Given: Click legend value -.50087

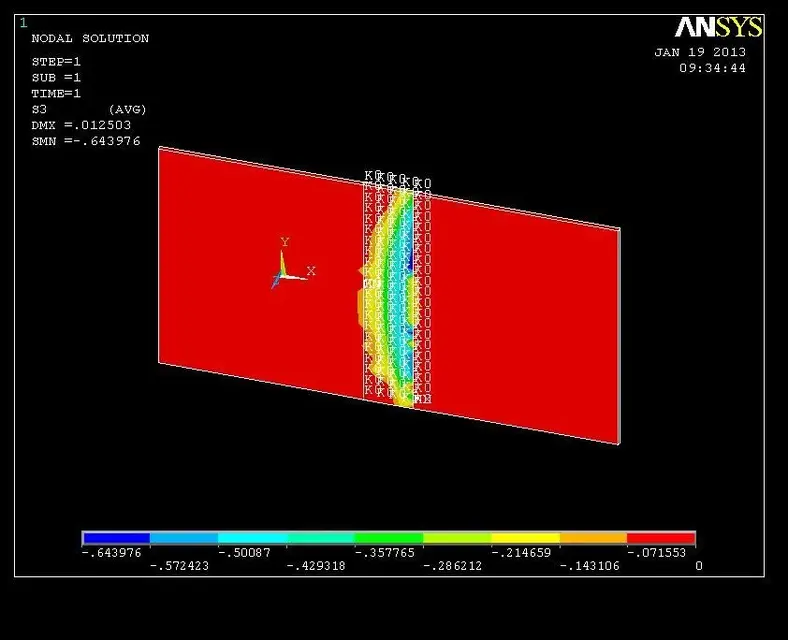Looking at the screenshot, I should 244,553.
